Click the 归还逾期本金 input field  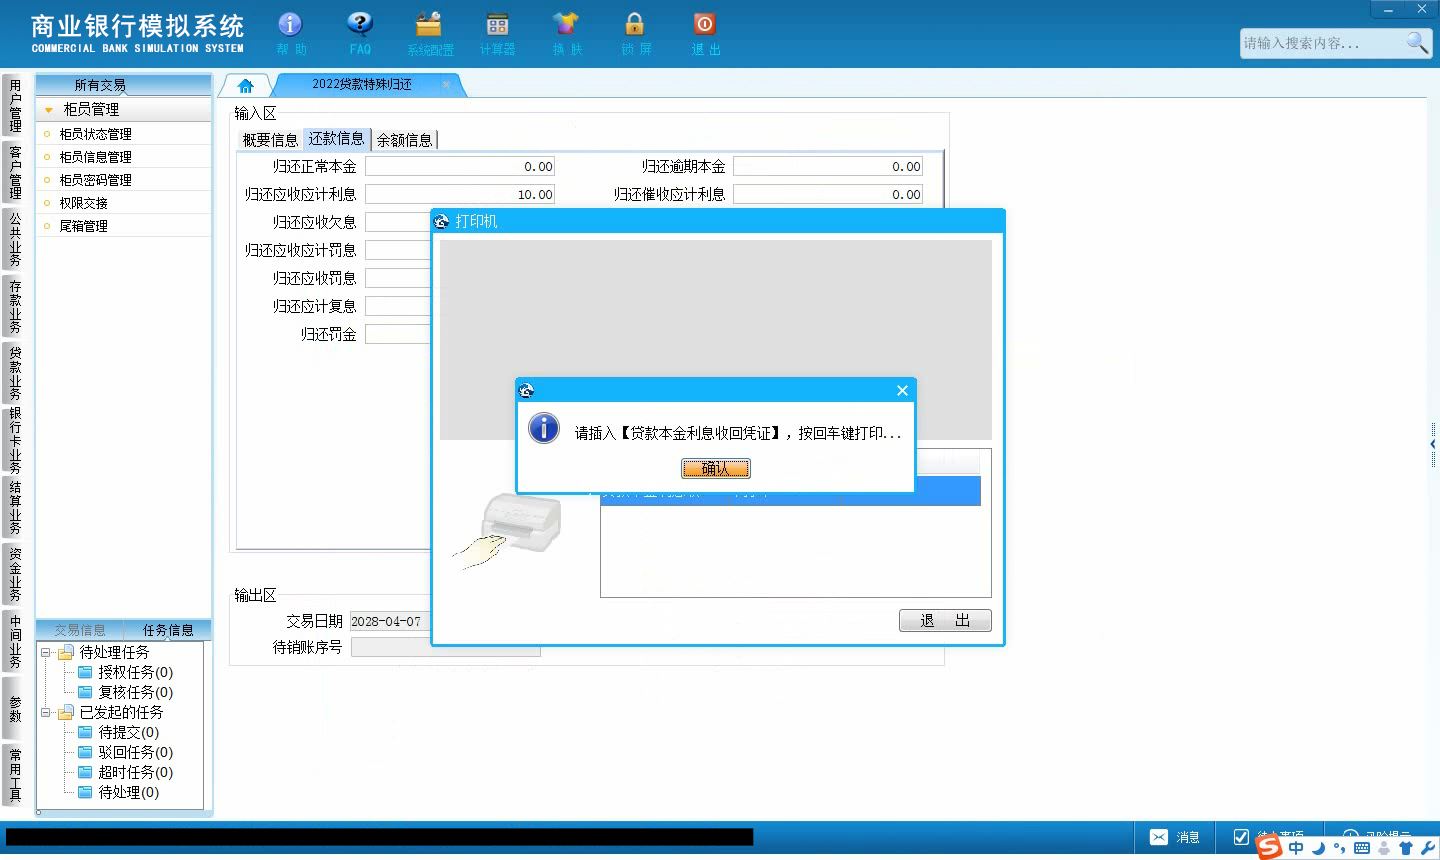click(x=828, y=167)
